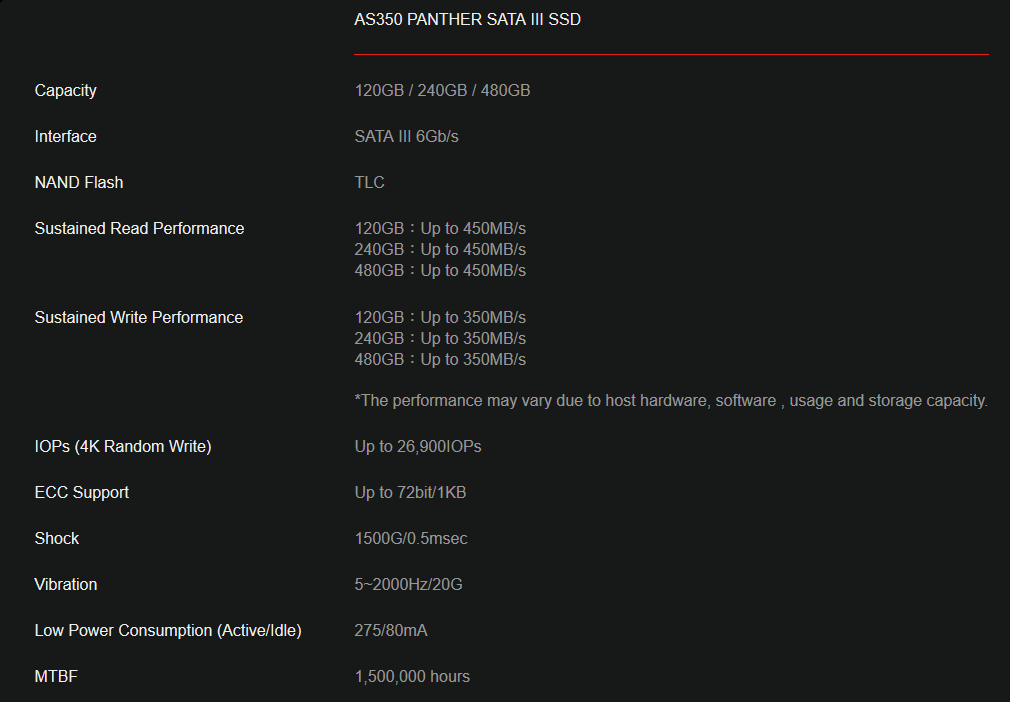The width and height of the screenshot is (1010, 702).
Task: Click the Sustained Read Performance label
Action: coord(139,228)
